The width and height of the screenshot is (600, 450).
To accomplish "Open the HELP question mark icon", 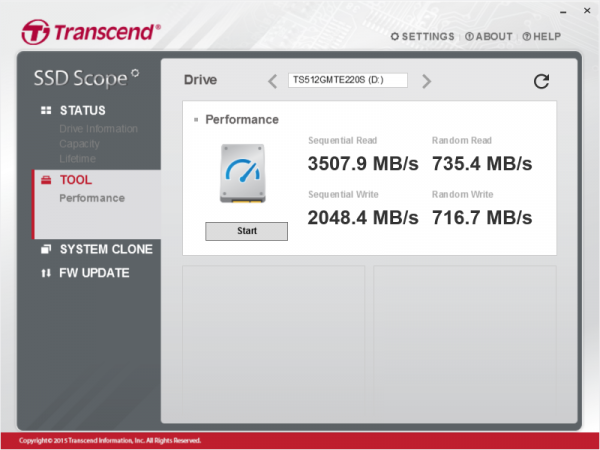I will pyautogui.click(x=526, y=37).
